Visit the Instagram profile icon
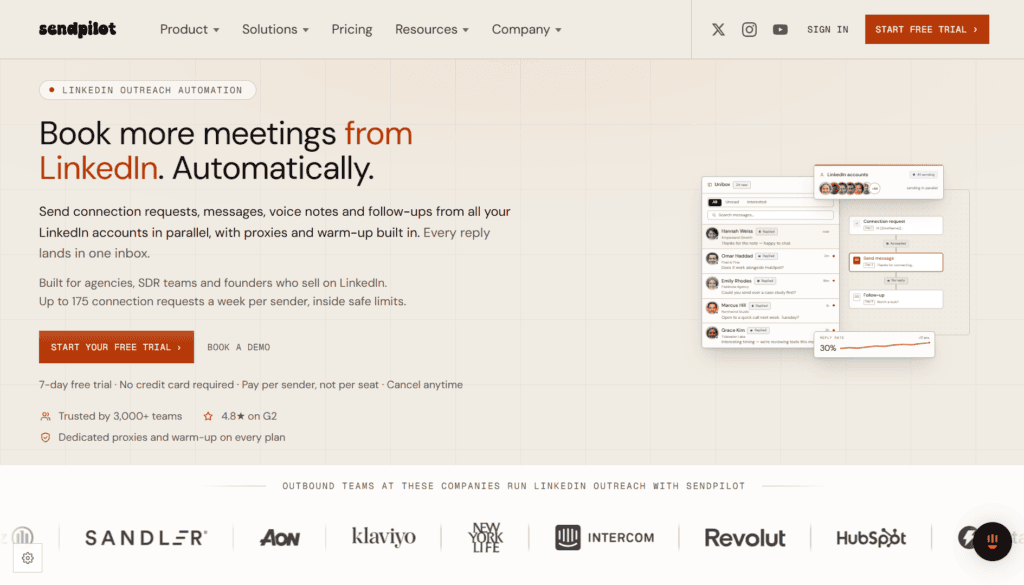The image size is (1024, 585). coord(749,29)
